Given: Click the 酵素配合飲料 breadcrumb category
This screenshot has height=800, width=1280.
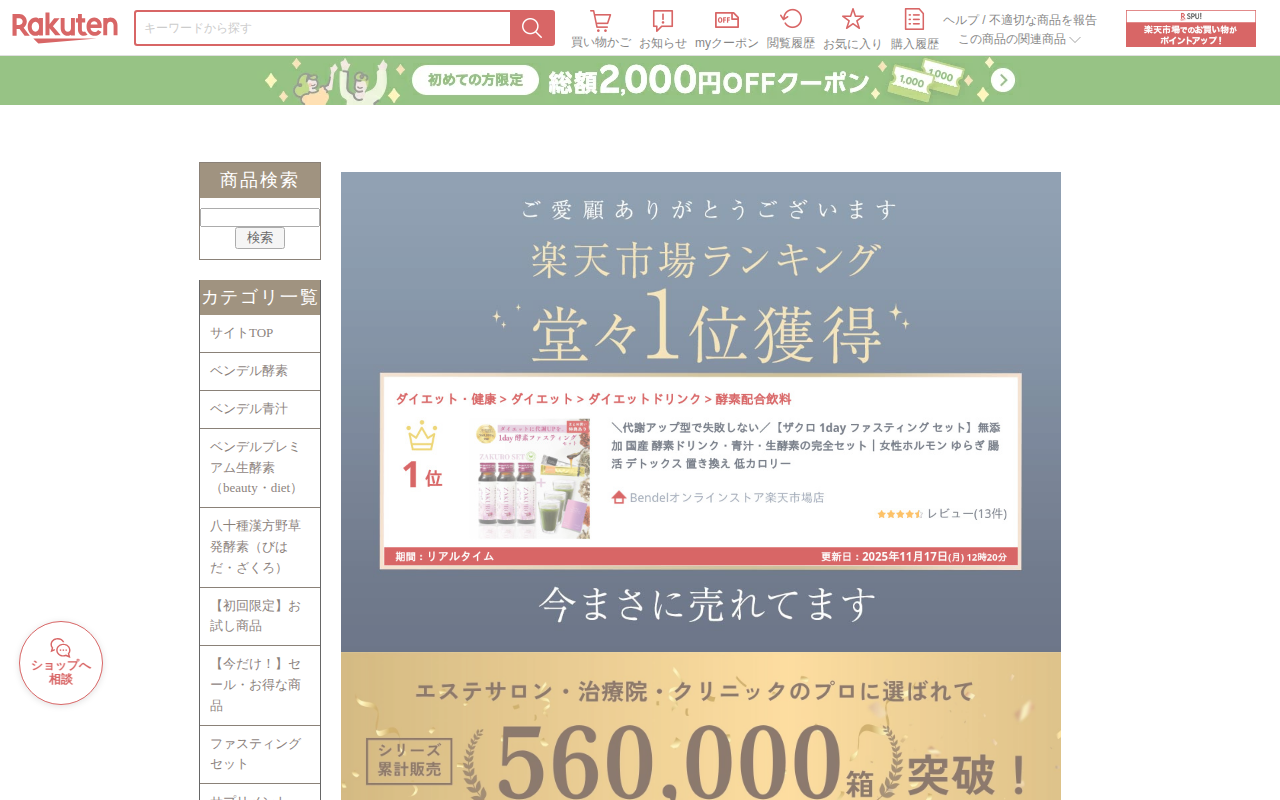Looking at the screenshot, I should click(753, 399).
